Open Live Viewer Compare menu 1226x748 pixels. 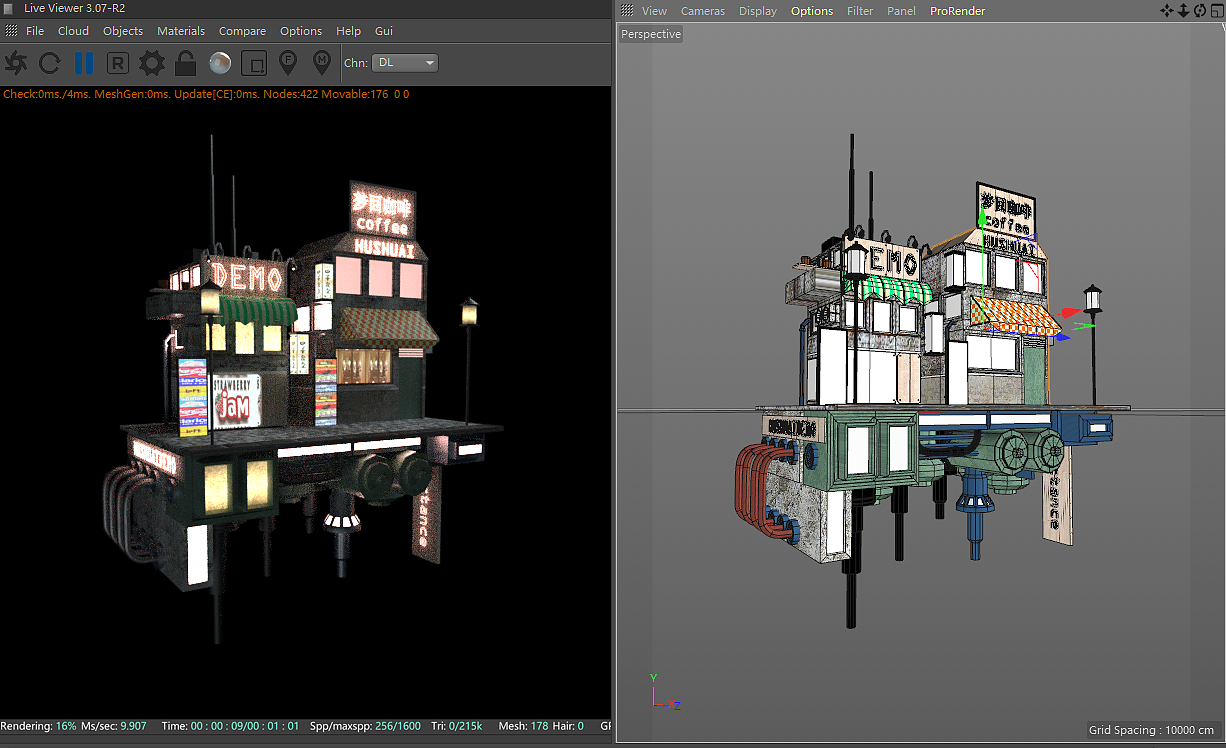[243, 31]
